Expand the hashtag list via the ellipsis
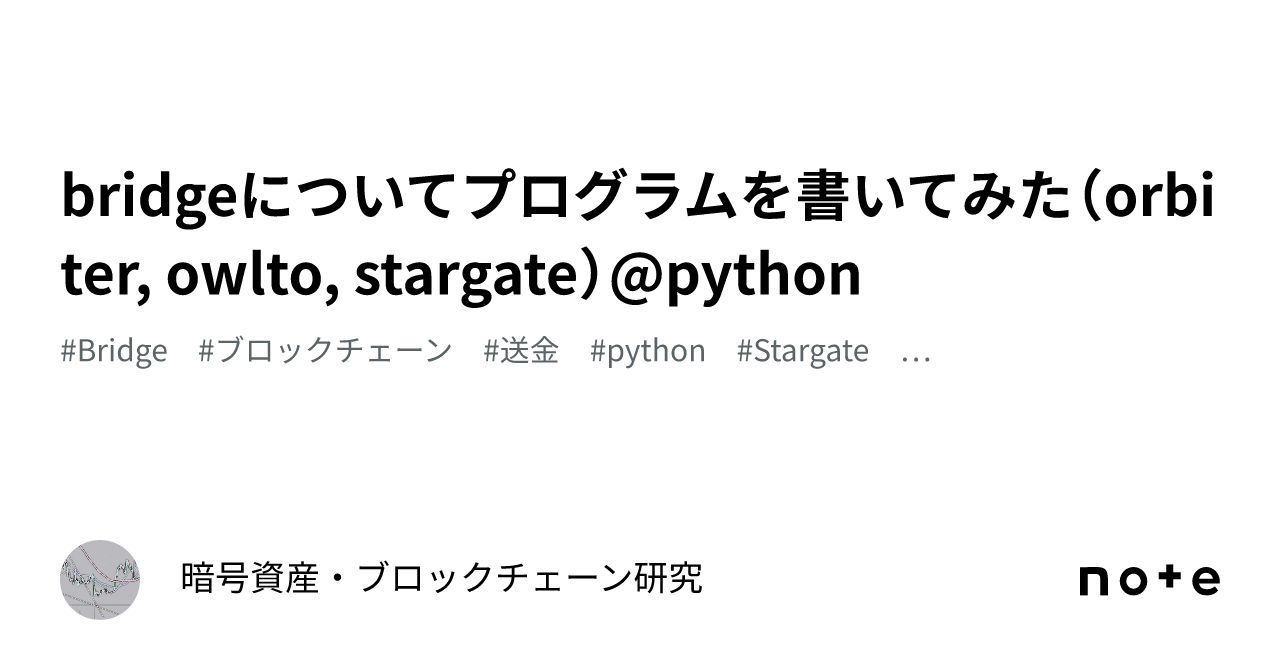The width and height of the screenshot is (1280, 670). (916, 351)
